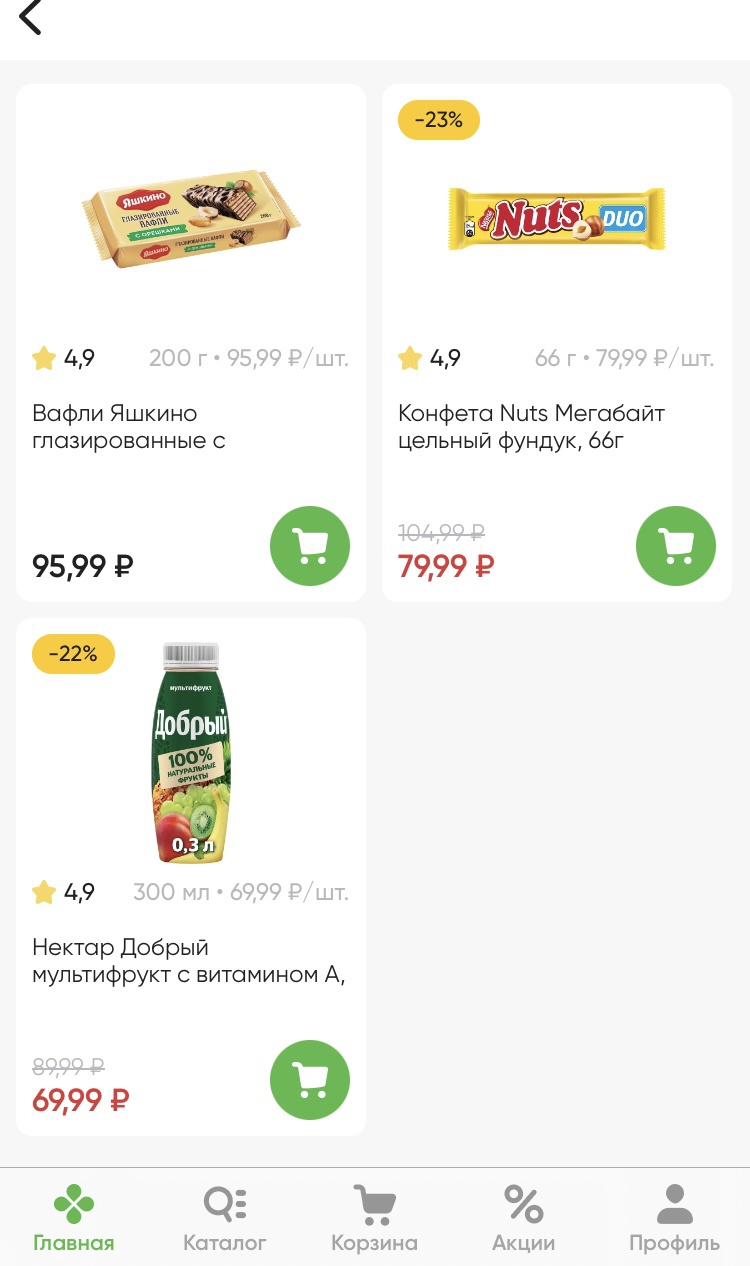Tap the 69,99 ₽ sale price
Viewport: 750px width, 1266px height.
[x=81, y=1100]
